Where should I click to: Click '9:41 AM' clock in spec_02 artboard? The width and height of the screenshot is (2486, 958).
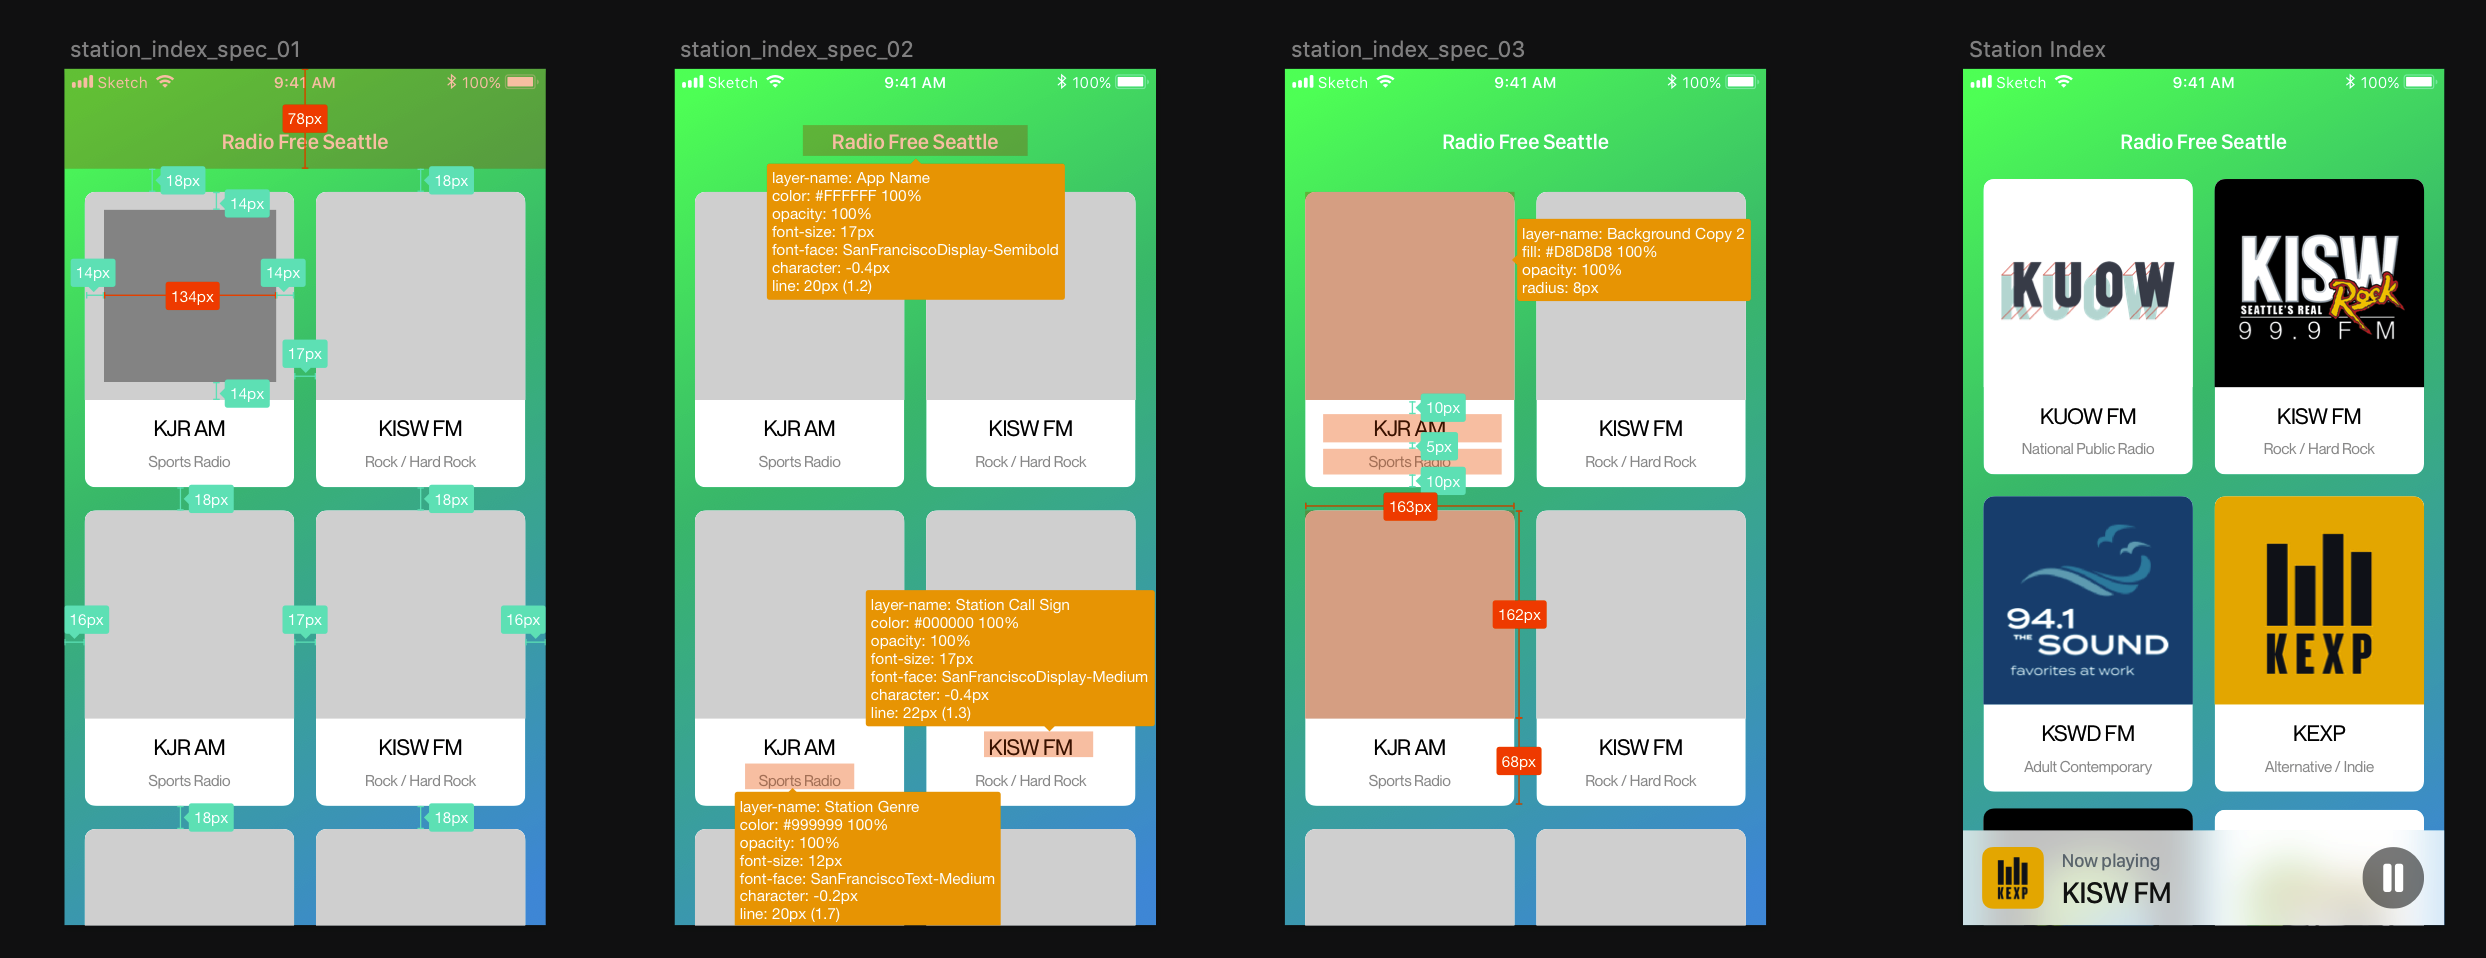pyautogui.click(x=915, y=82)
